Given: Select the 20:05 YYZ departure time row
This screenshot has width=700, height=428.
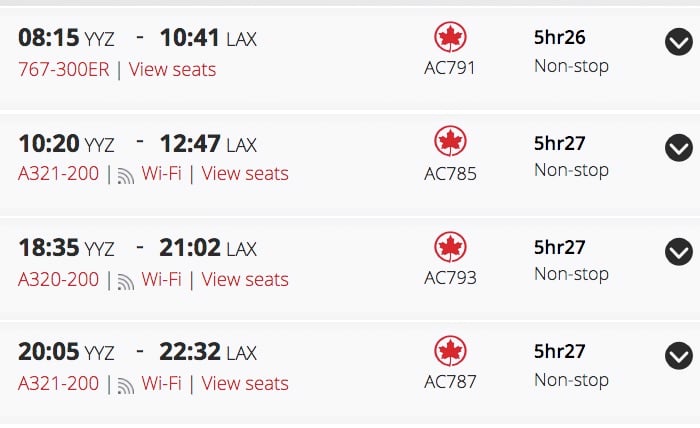Looking at the screenshot, I should tap(350, 373).
